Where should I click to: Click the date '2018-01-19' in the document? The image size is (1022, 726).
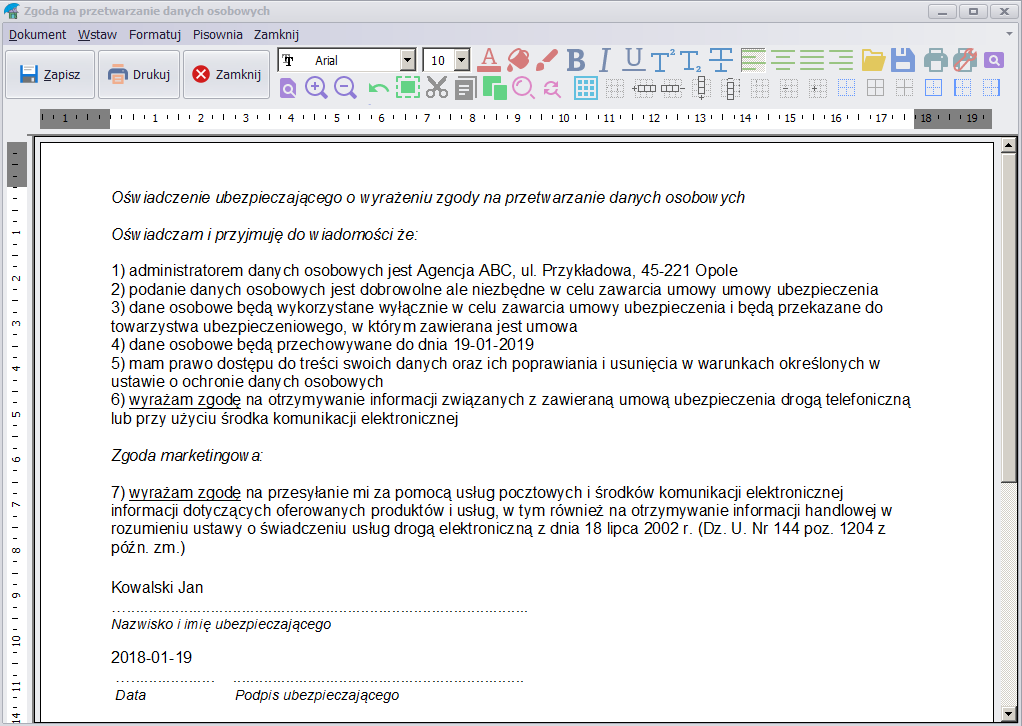[151, 657]
